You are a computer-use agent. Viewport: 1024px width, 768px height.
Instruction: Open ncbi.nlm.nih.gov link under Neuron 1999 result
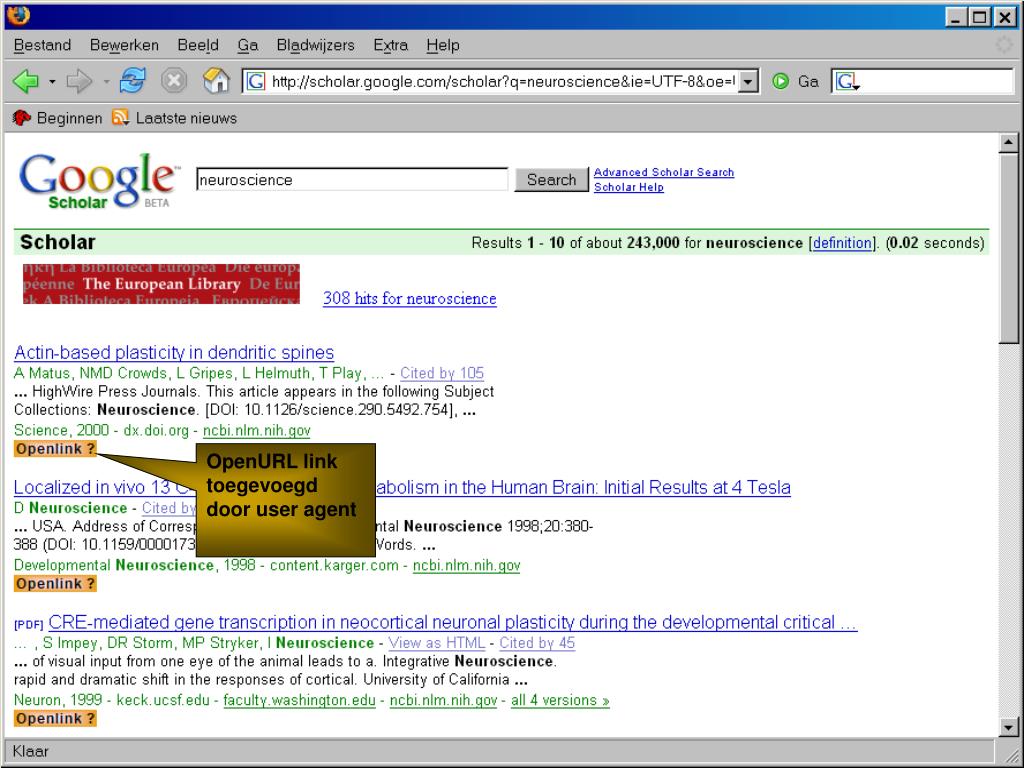pos(443,700)
